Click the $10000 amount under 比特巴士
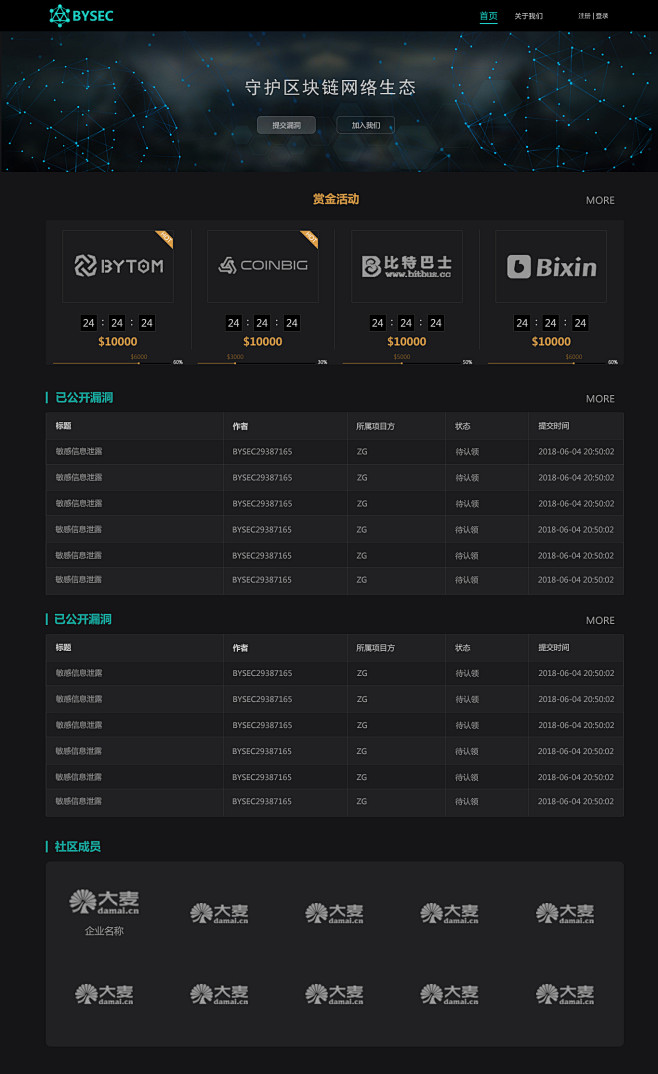The width and height of the screenshot is (658, 1074). (x=407, y=341)
